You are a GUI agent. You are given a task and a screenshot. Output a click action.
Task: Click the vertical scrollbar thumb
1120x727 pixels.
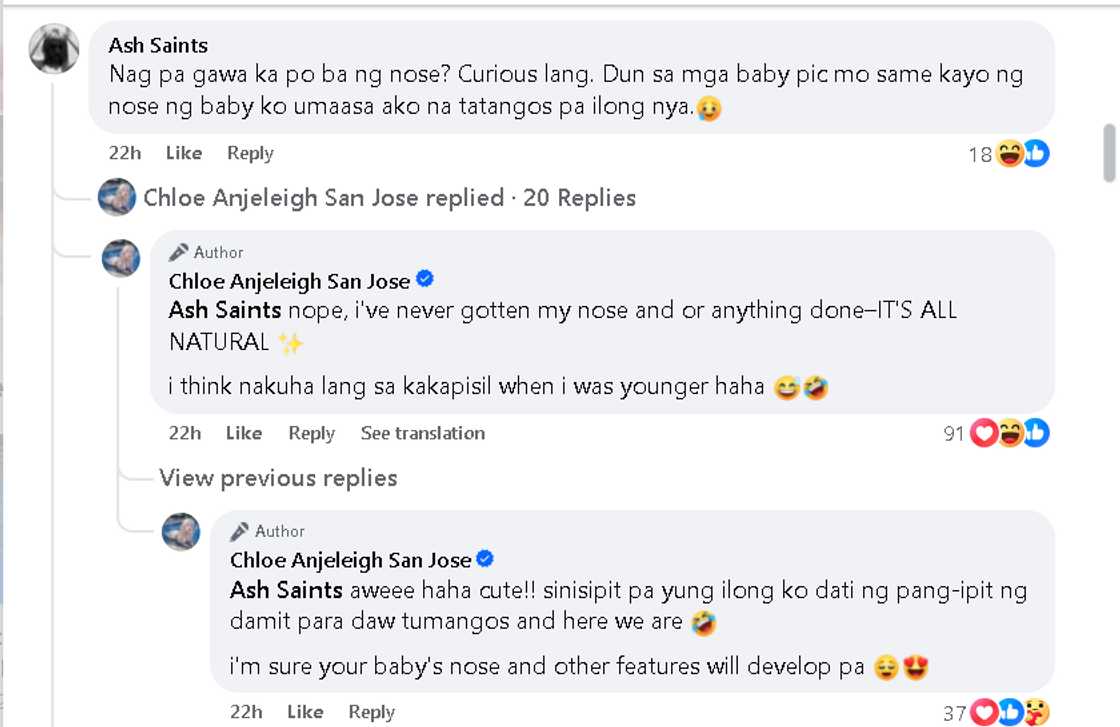1109,153
